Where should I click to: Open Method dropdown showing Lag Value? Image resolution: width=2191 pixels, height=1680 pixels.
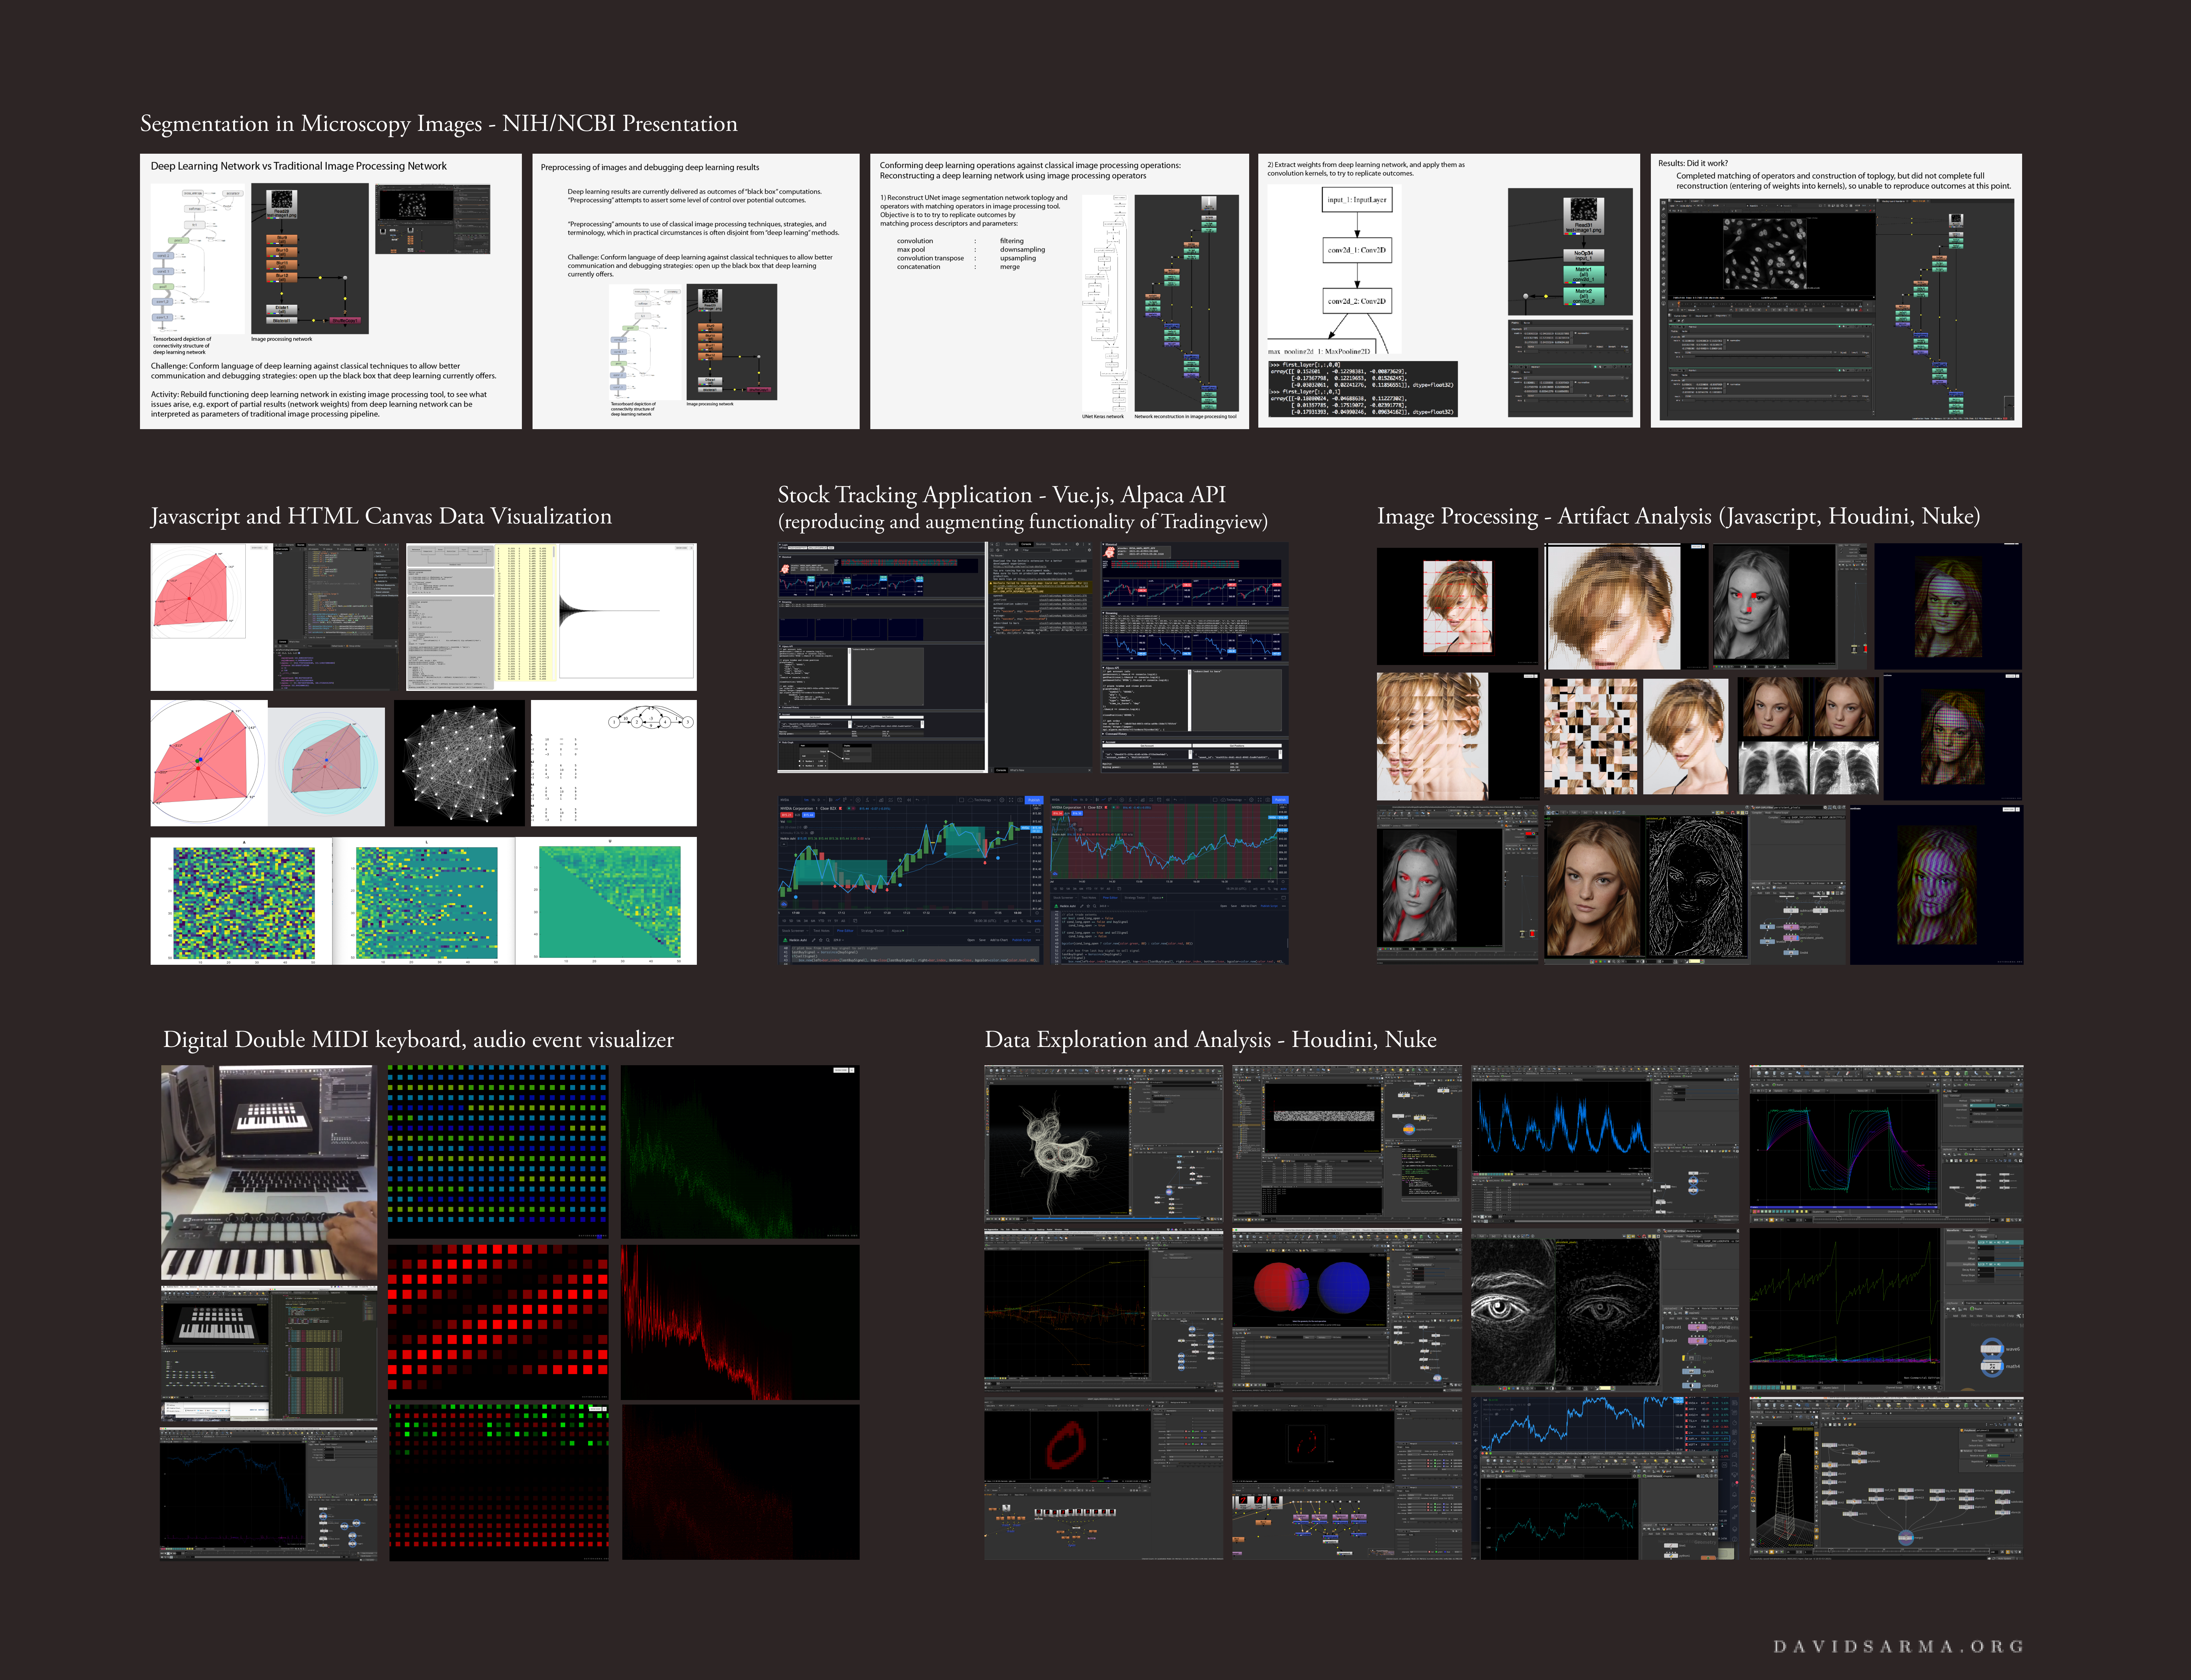(x=1982, y=1101)
